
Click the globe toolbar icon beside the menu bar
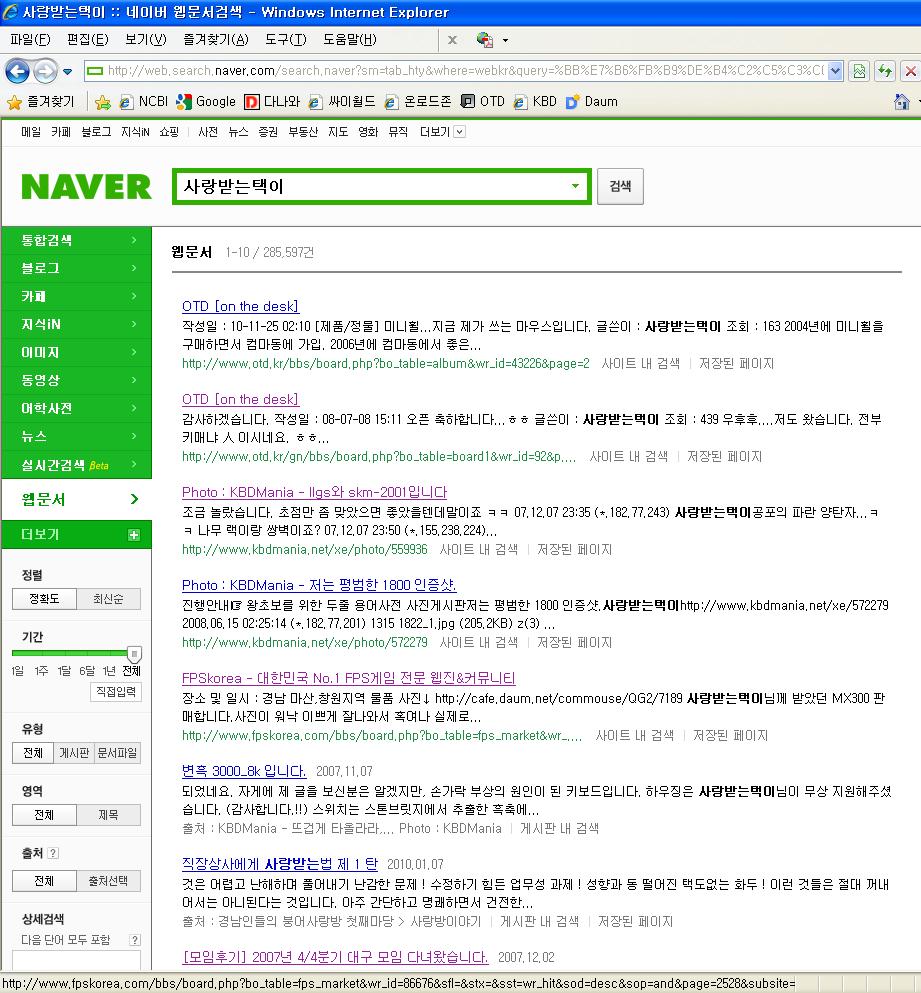485,40
